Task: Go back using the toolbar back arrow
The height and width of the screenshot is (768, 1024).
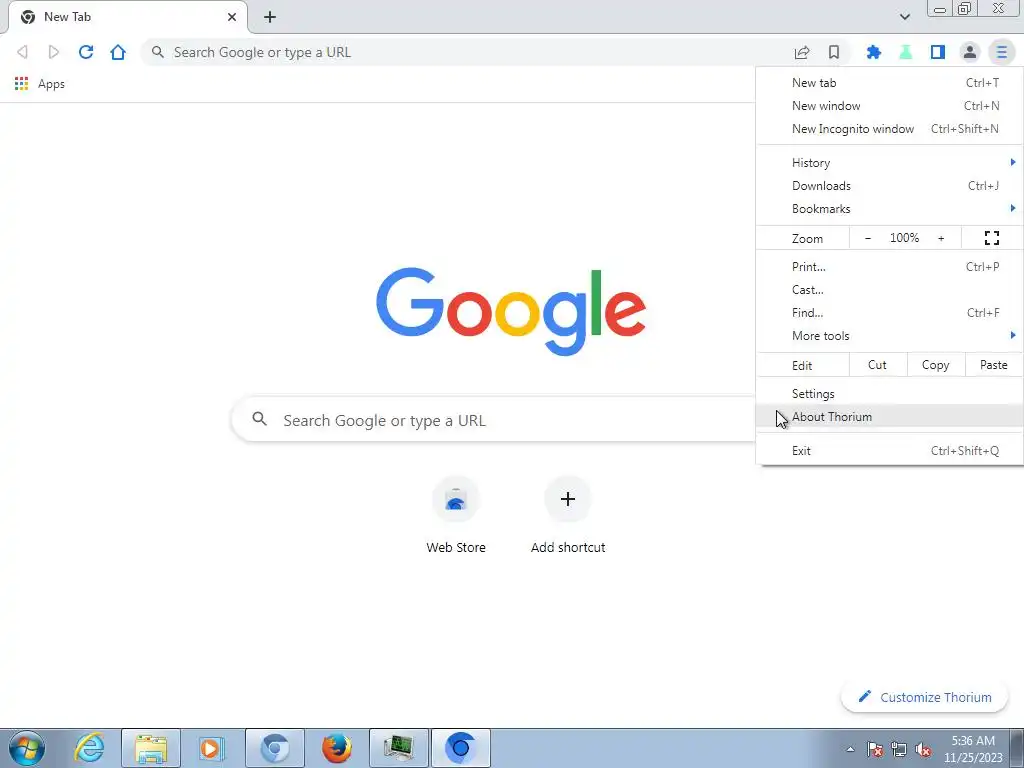Action: (22, 52)
